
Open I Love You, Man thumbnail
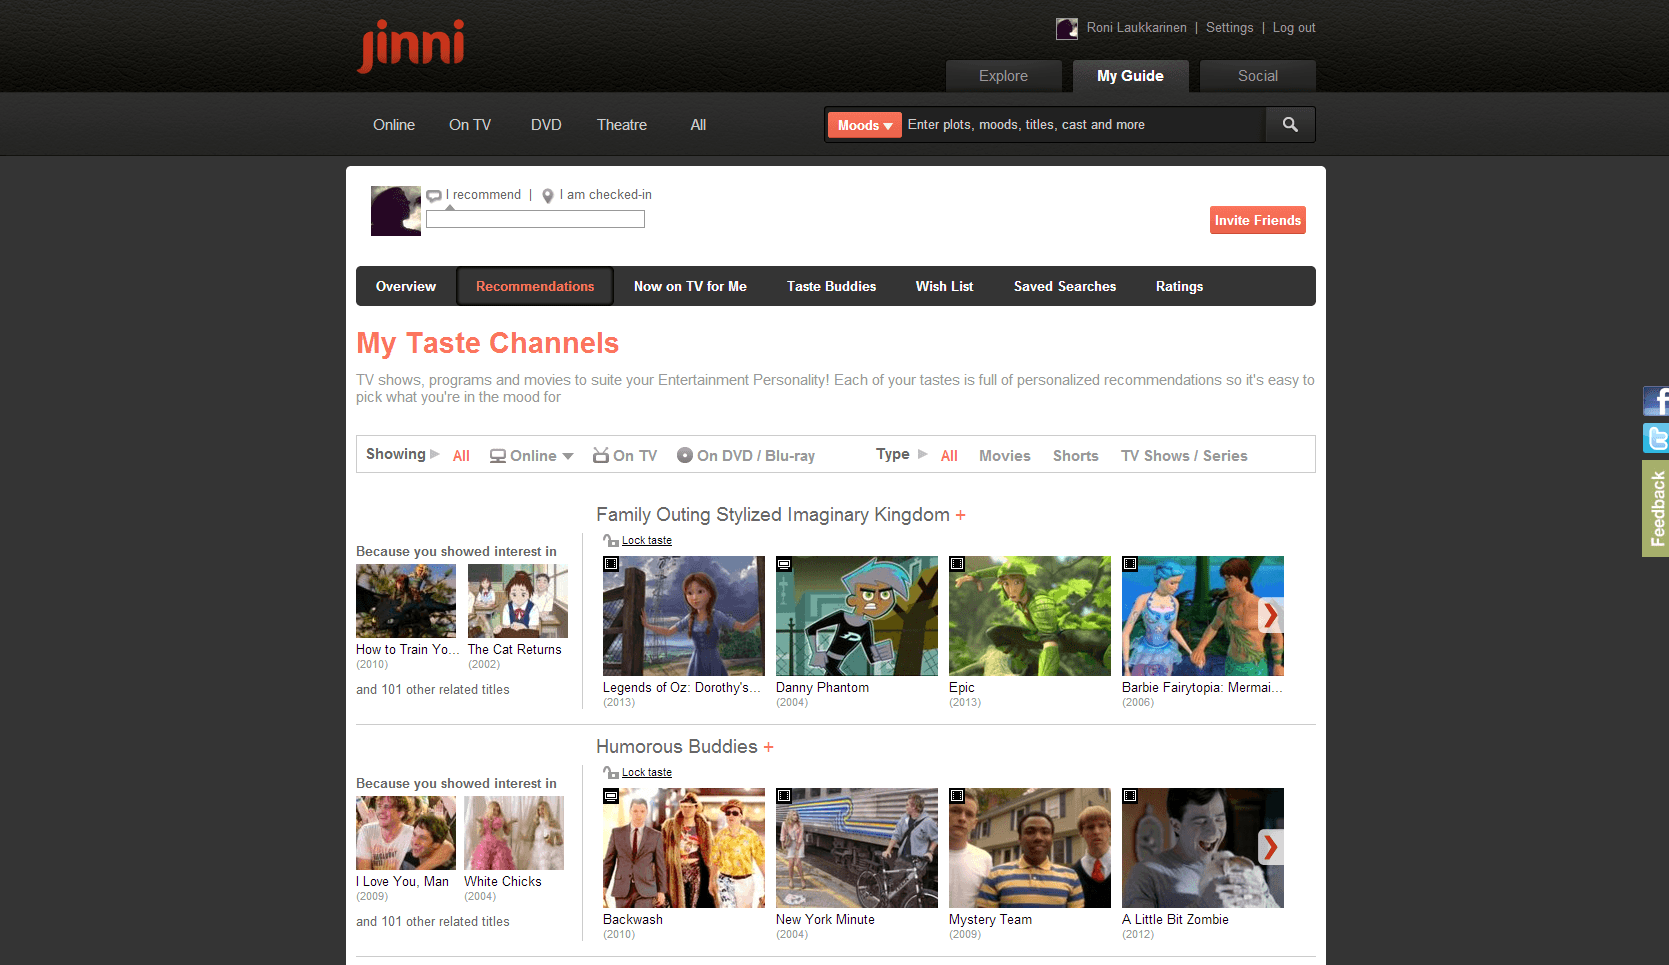click(406, 833)
